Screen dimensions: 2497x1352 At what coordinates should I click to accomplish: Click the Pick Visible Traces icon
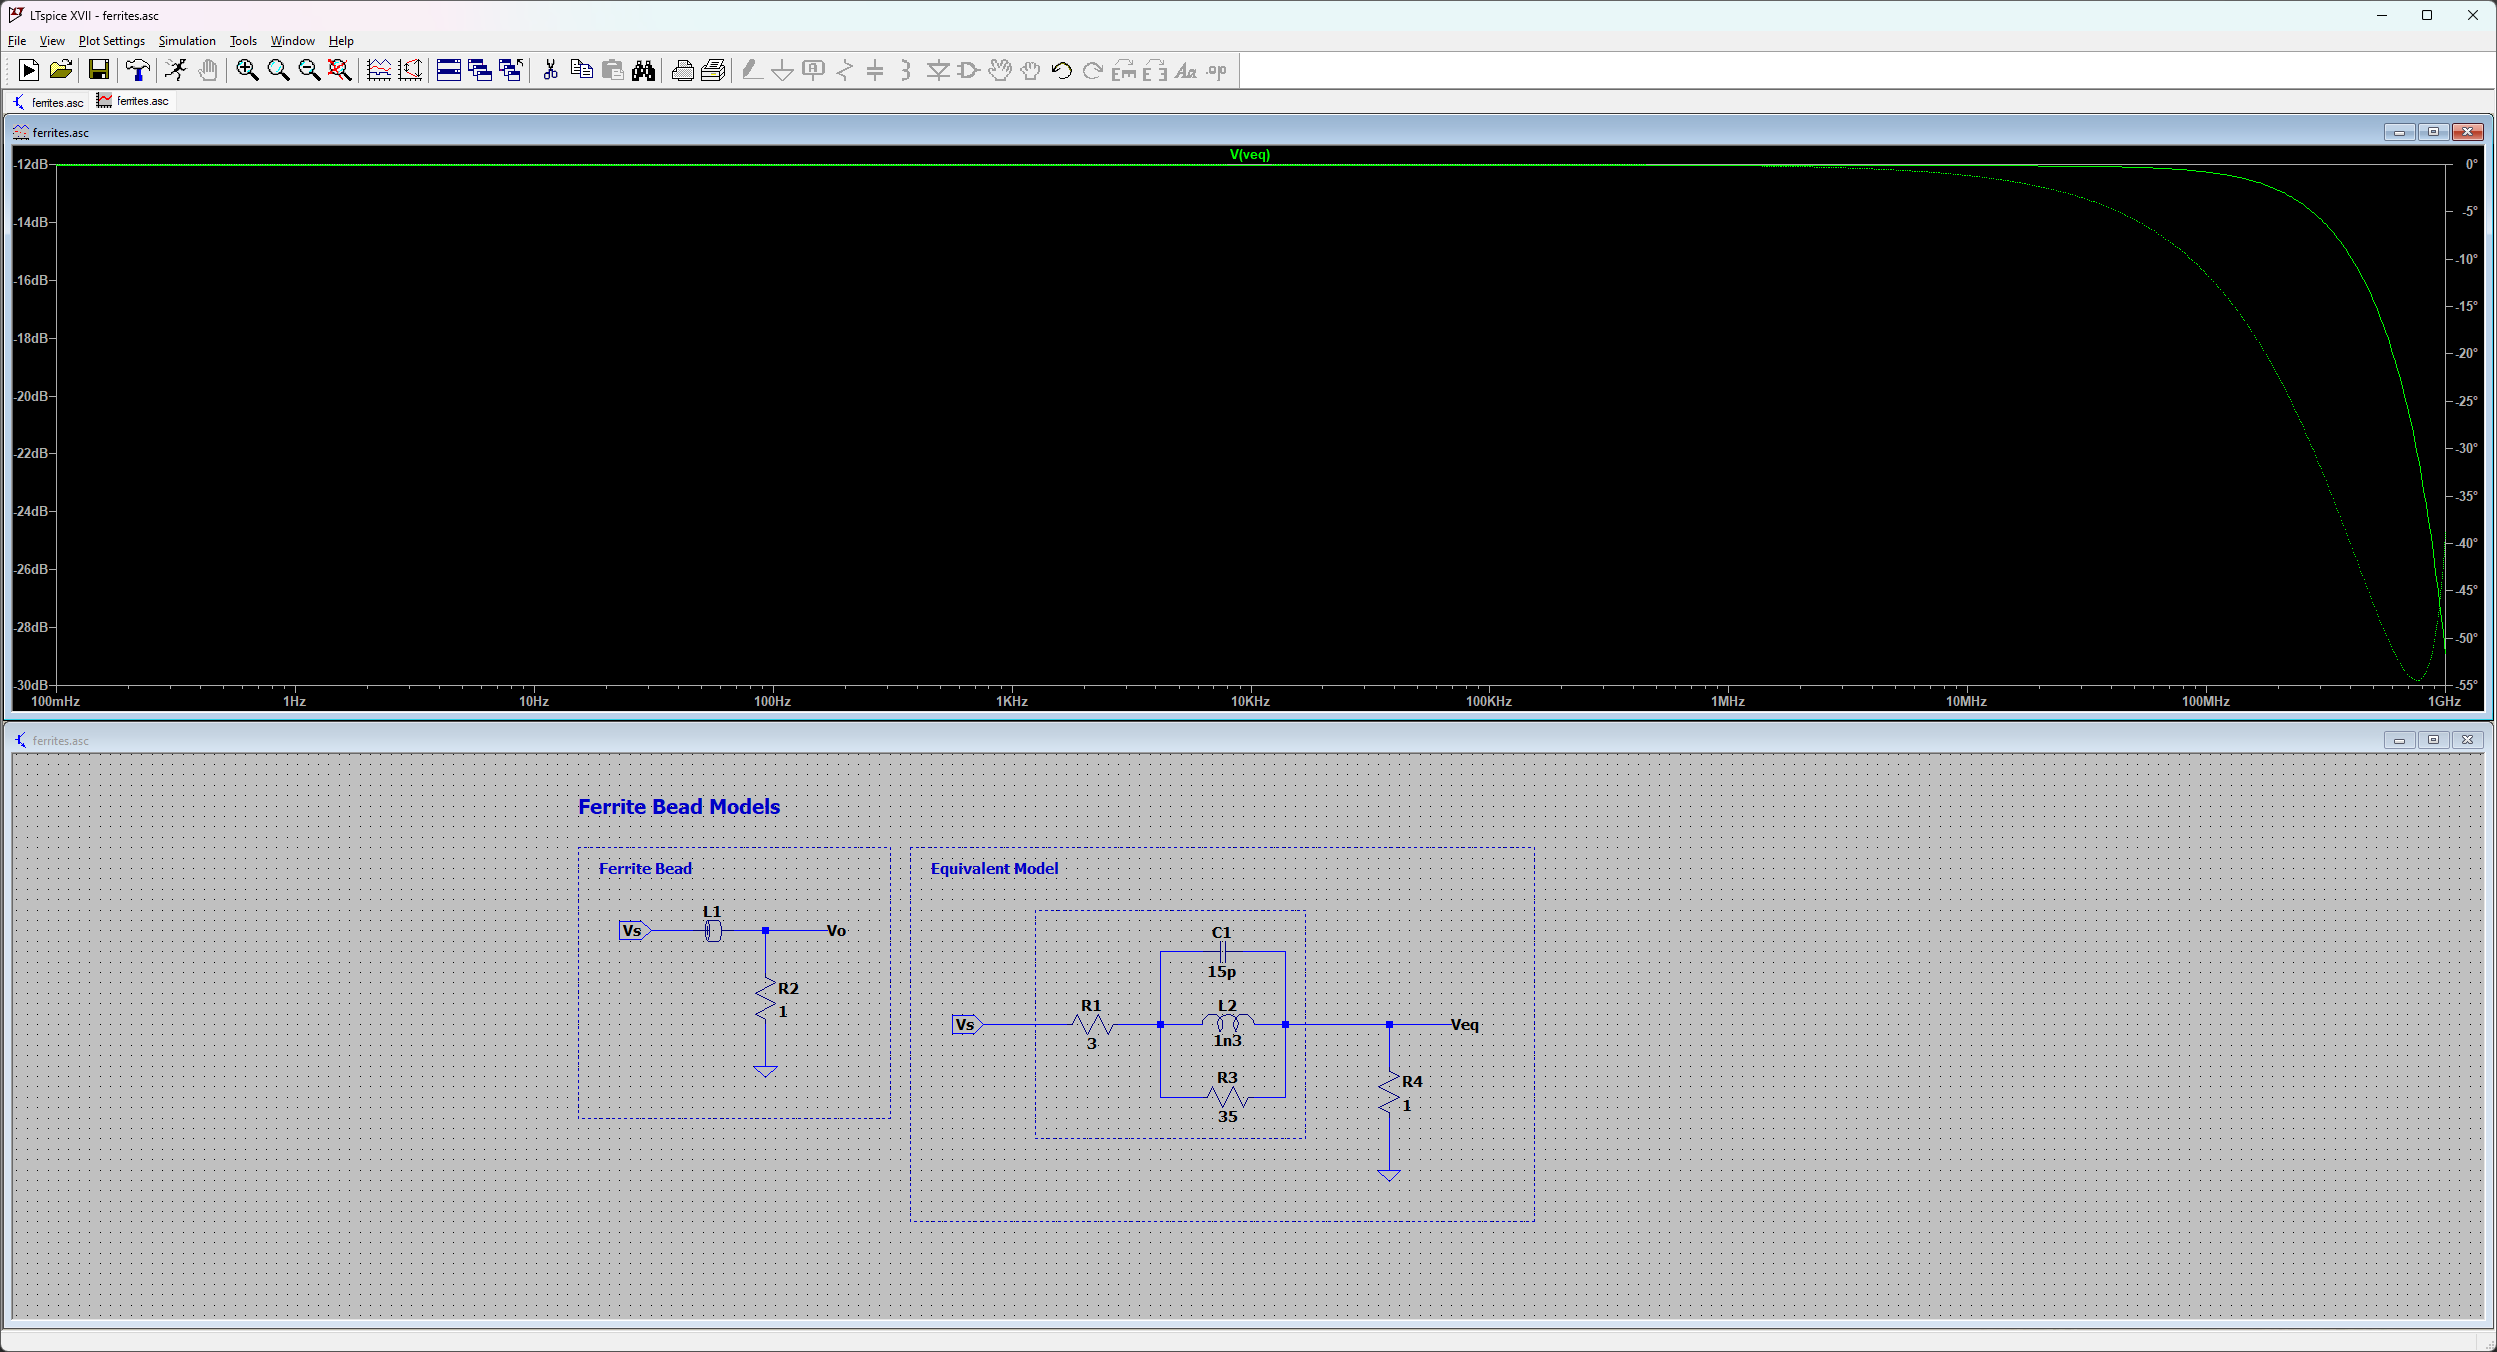pyautogui.click(x=410, y=70)
